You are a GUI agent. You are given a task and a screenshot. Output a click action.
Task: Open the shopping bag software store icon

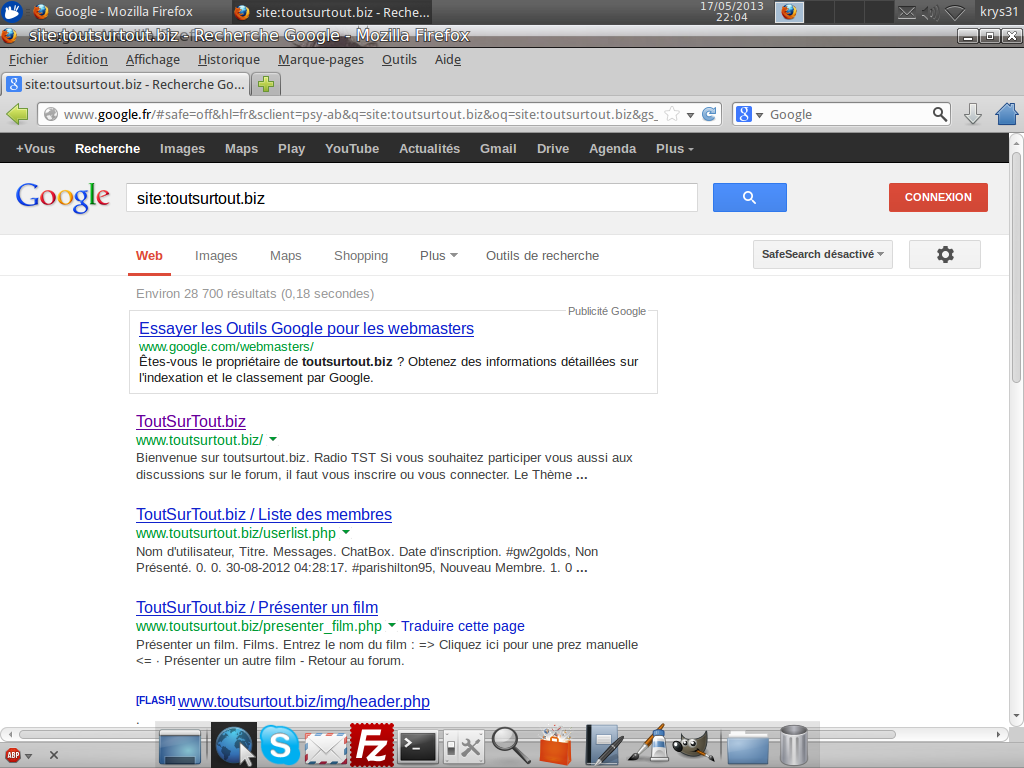(556, 745)
